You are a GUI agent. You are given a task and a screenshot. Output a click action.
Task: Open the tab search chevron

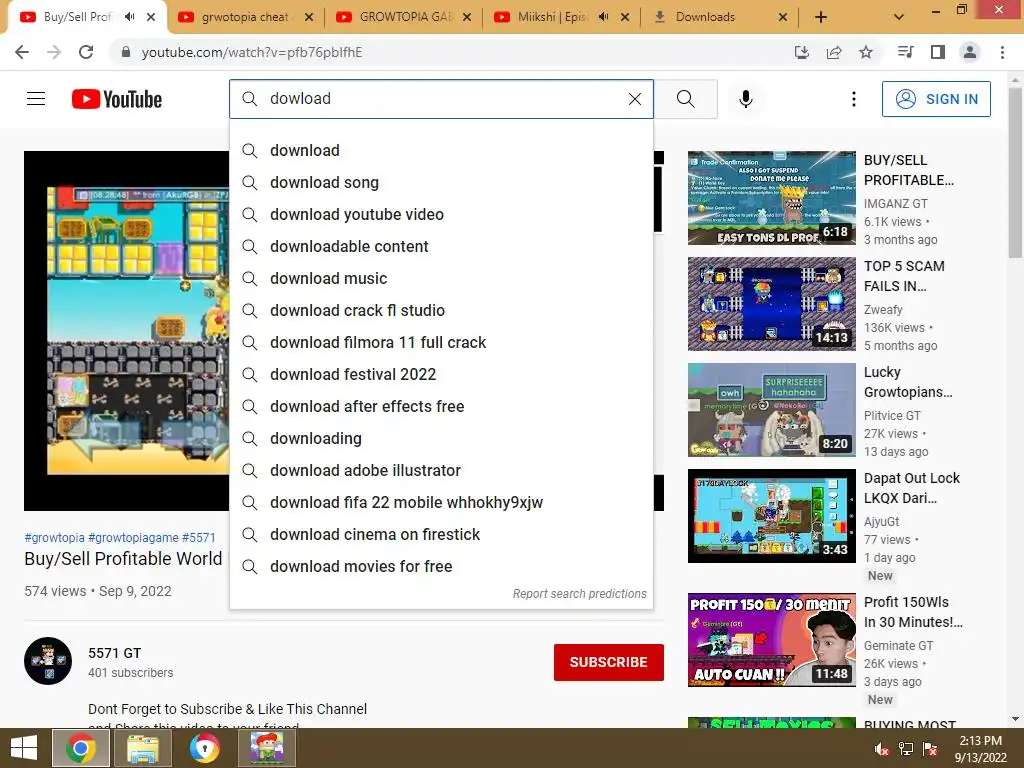coord(899,17)
